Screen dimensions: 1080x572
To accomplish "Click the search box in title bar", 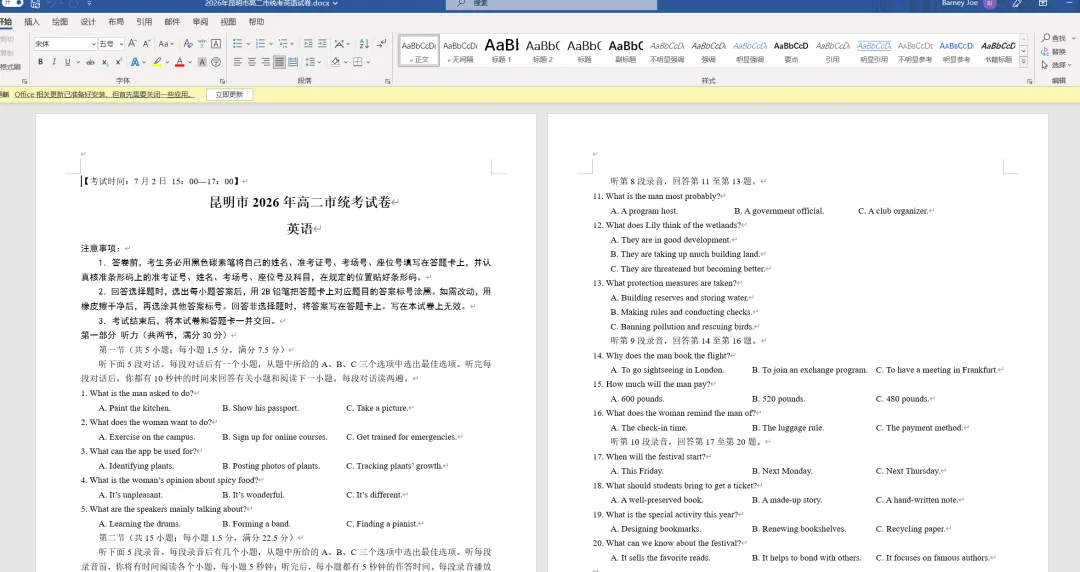I will (552, 4).
